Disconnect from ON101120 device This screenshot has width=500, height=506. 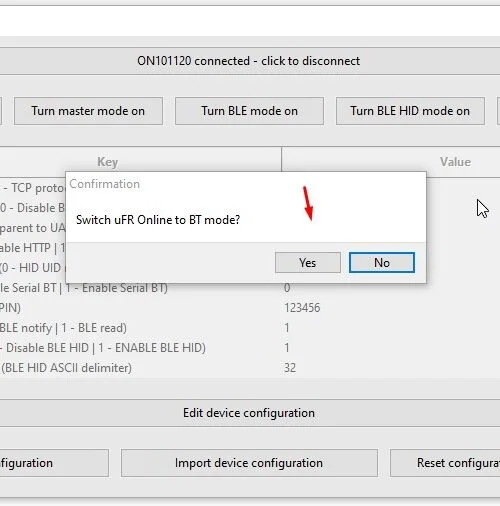[x=249, y=61]
